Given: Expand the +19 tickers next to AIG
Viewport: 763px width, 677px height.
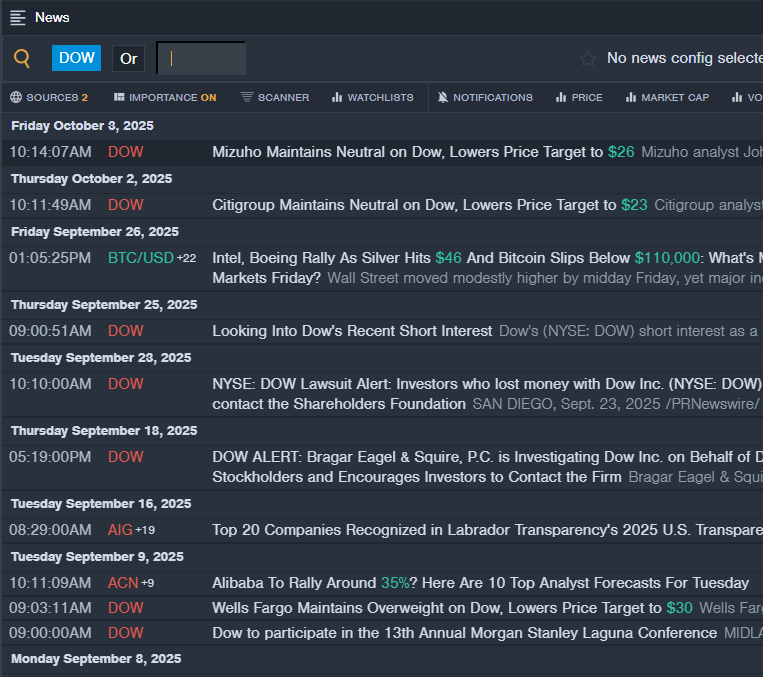Looking at the screenshot, I should [x=145, y=530].
